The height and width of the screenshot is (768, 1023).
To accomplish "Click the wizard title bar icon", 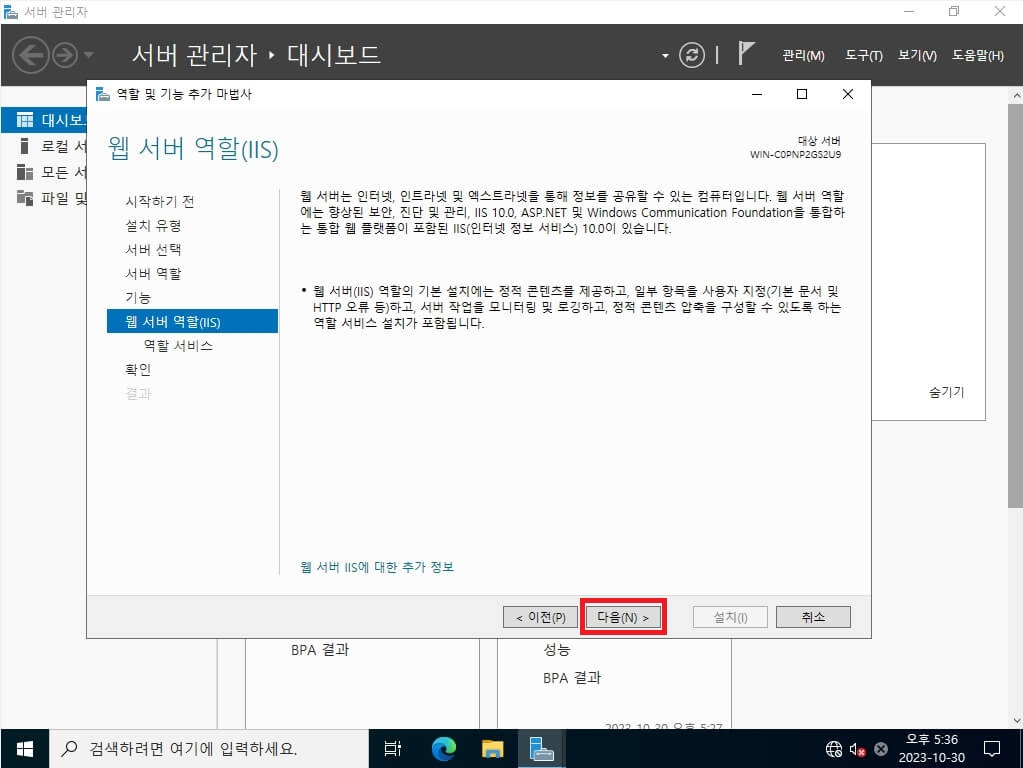I will 102,94.
